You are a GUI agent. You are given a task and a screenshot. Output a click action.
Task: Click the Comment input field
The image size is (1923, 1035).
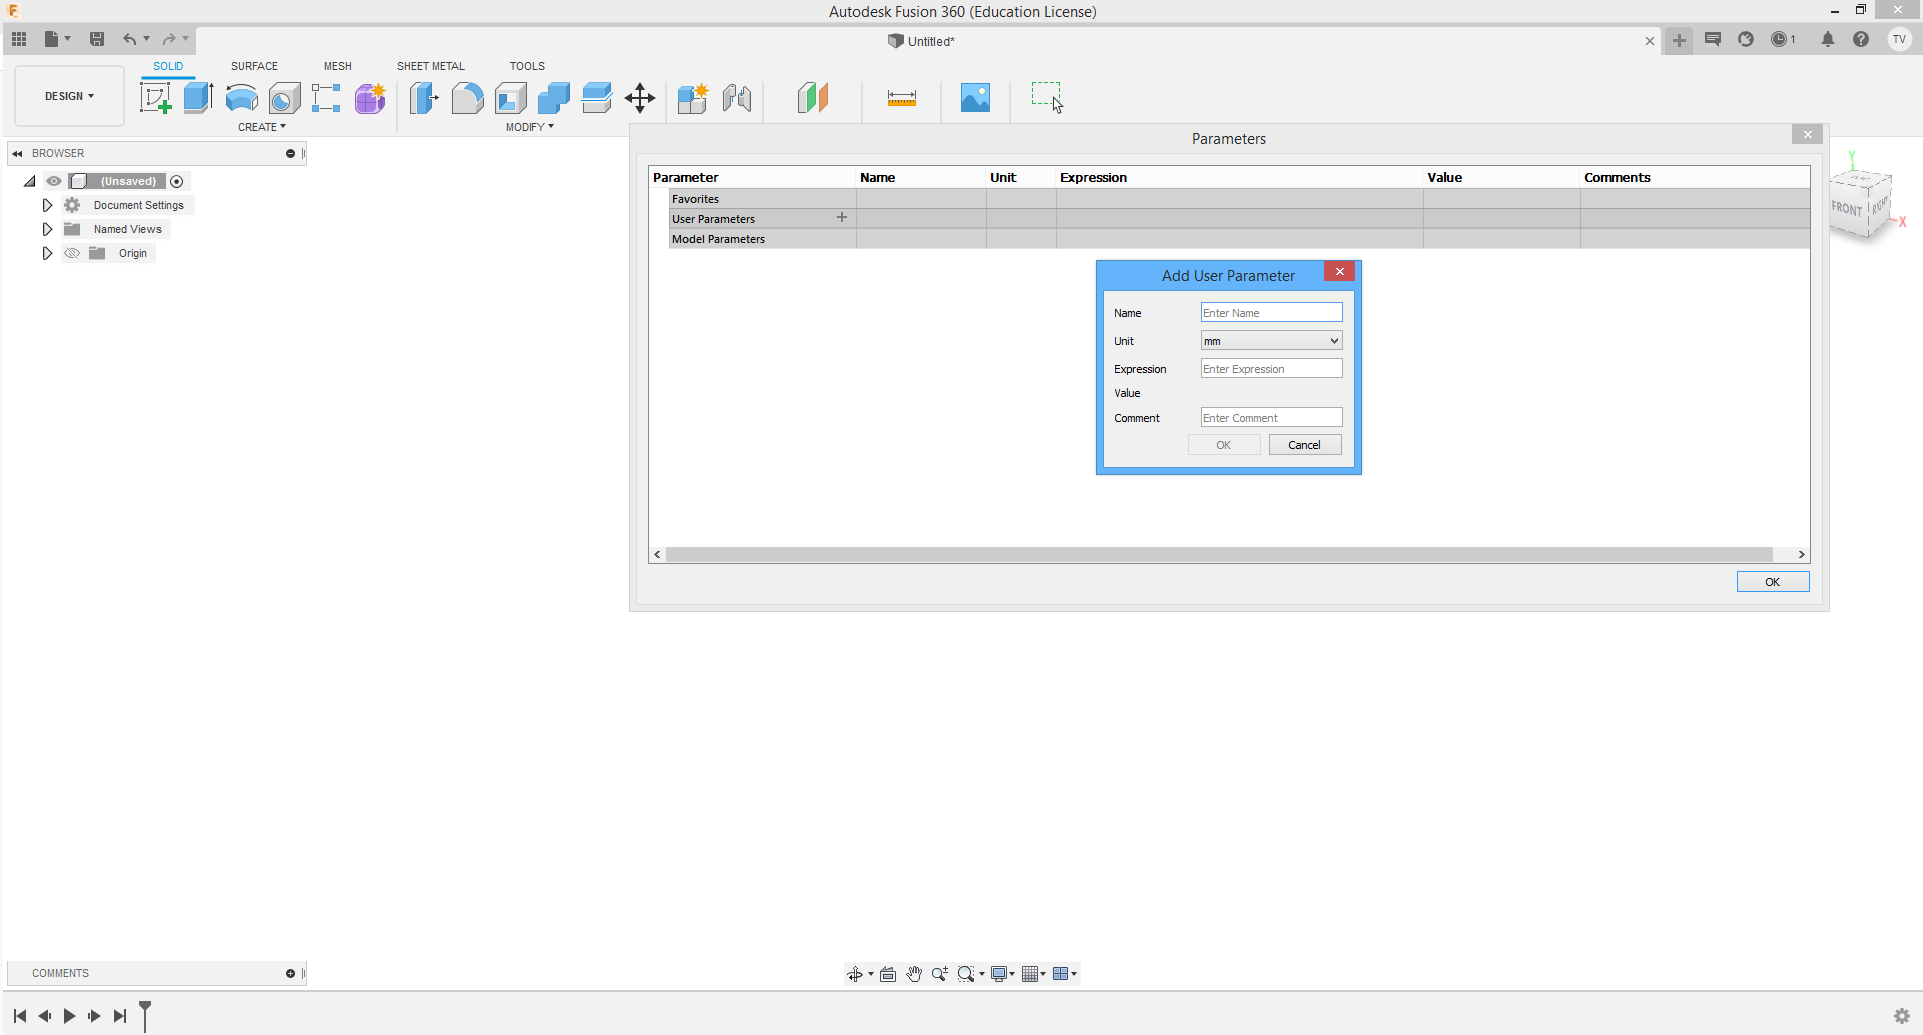tap(1271, 418)
